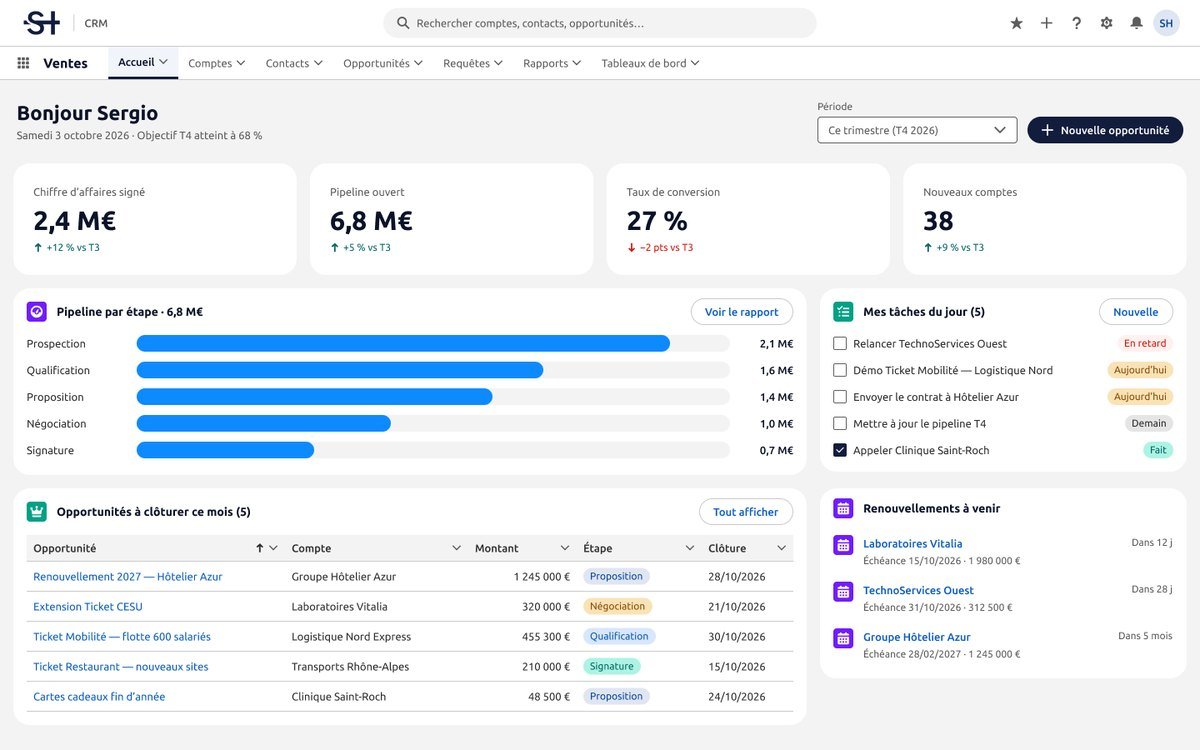The image size is (1200, 750).
Task: Open the notifications bell
Action: pyautogui.click(x=1136, y=23)
